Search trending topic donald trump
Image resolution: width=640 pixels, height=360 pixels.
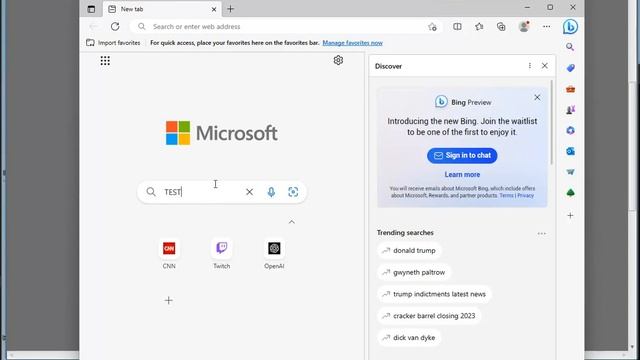pyautogui.click(x=409, y=251)
